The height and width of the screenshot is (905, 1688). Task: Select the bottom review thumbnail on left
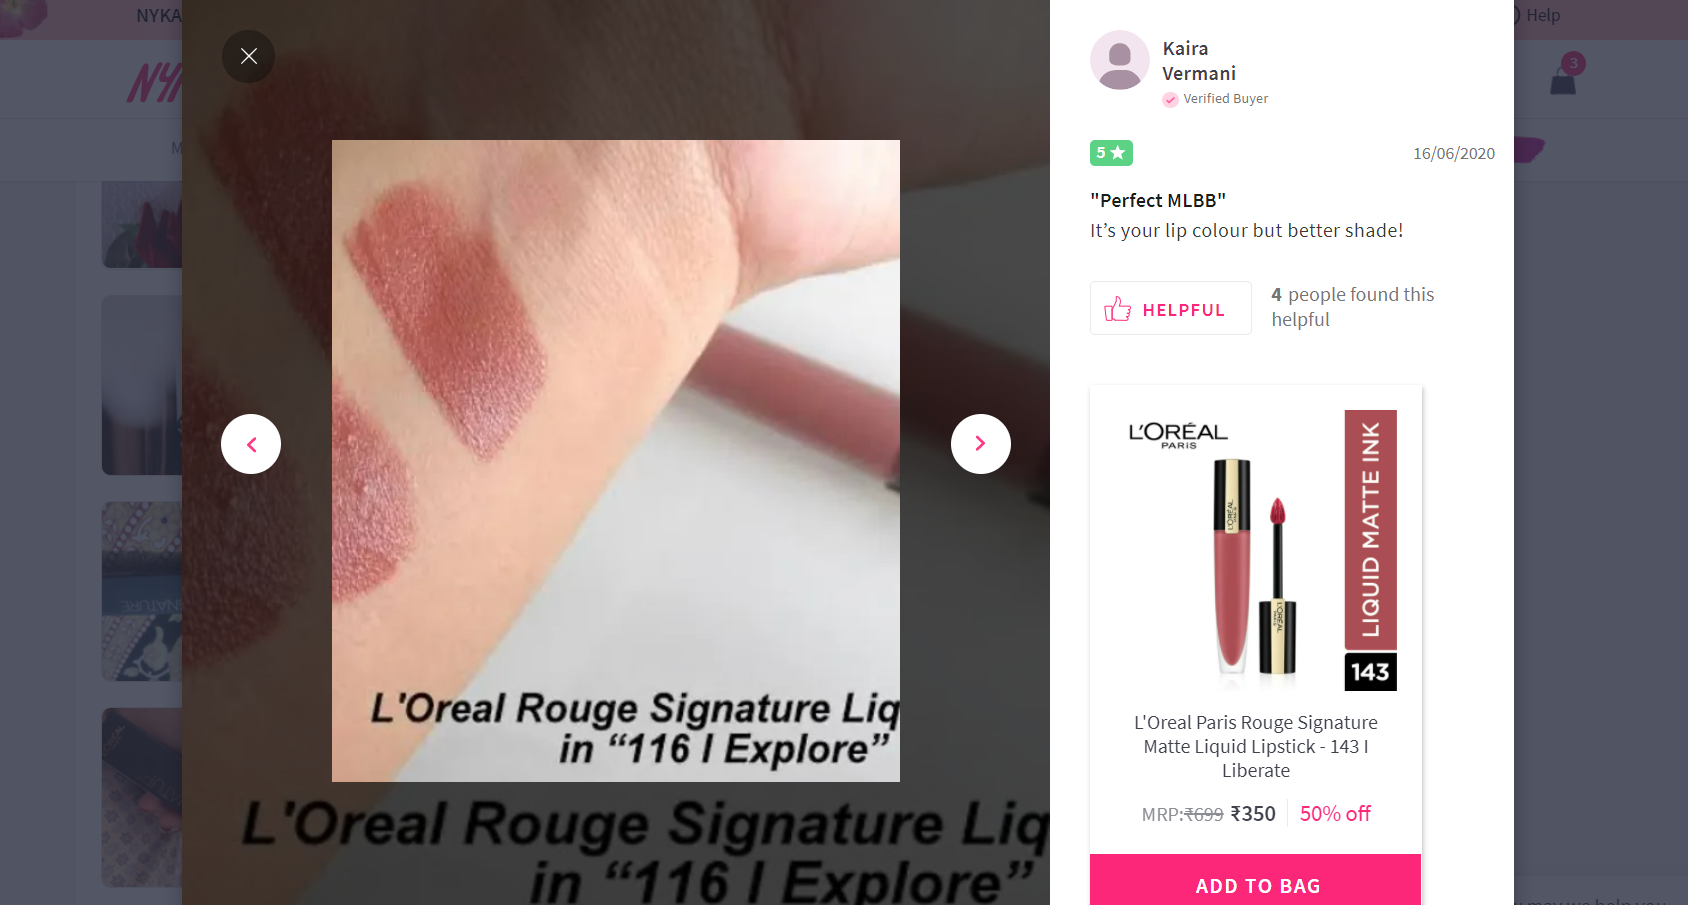tap(142, 797)
